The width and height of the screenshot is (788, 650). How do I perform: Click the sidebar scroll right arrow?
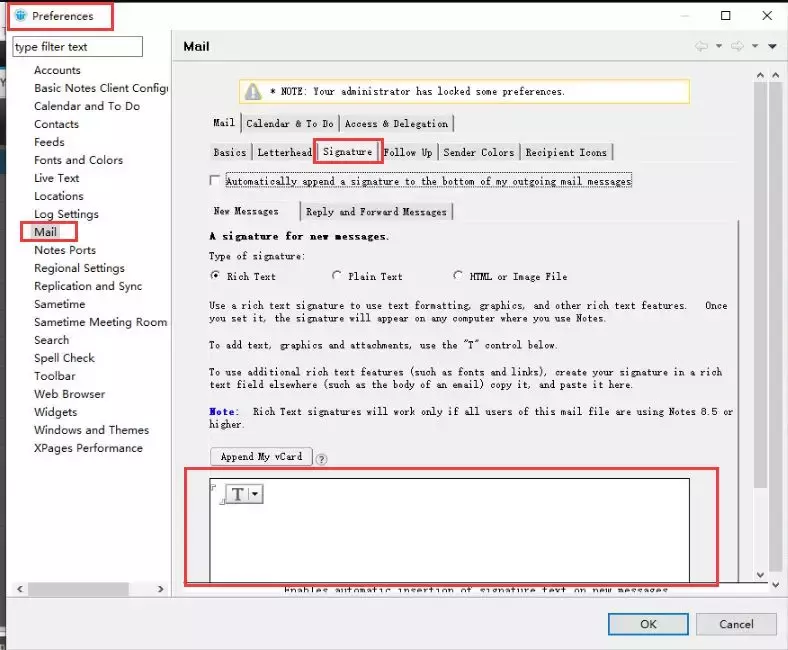pos(160,589)
